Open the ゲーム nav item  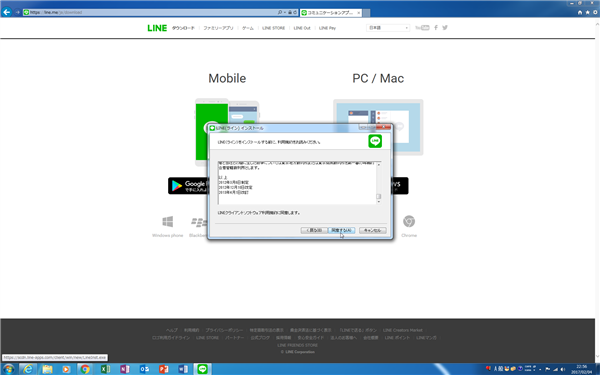[x=248, y=28]
